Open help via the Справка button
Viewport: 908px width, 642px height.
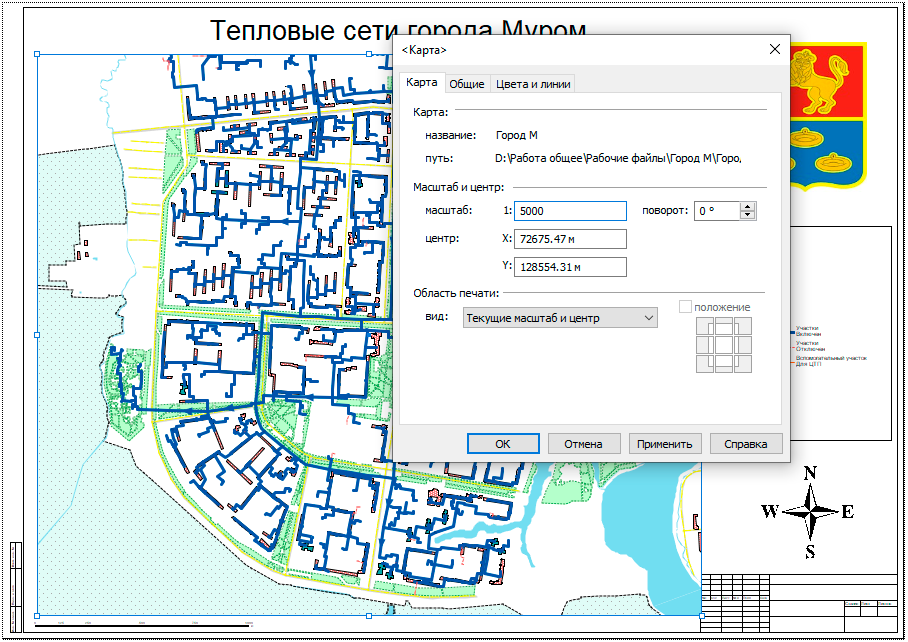coord(746,444)
